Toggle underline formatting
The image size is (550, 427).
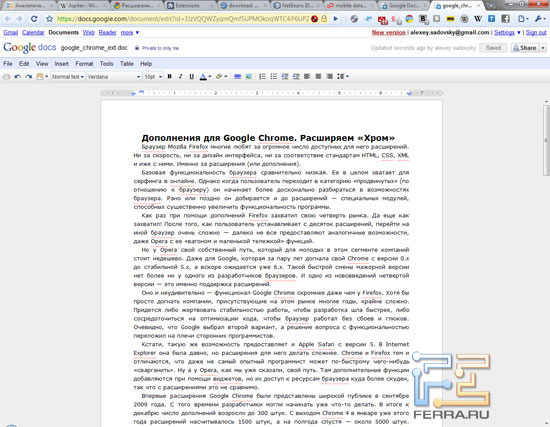click(x=192, y=76)
